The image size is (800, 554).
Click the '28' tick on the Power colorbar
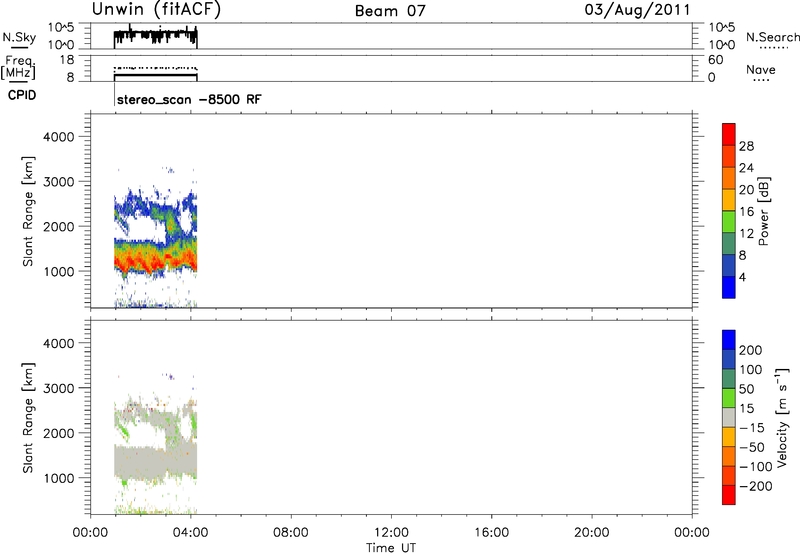tap(746, 146)
